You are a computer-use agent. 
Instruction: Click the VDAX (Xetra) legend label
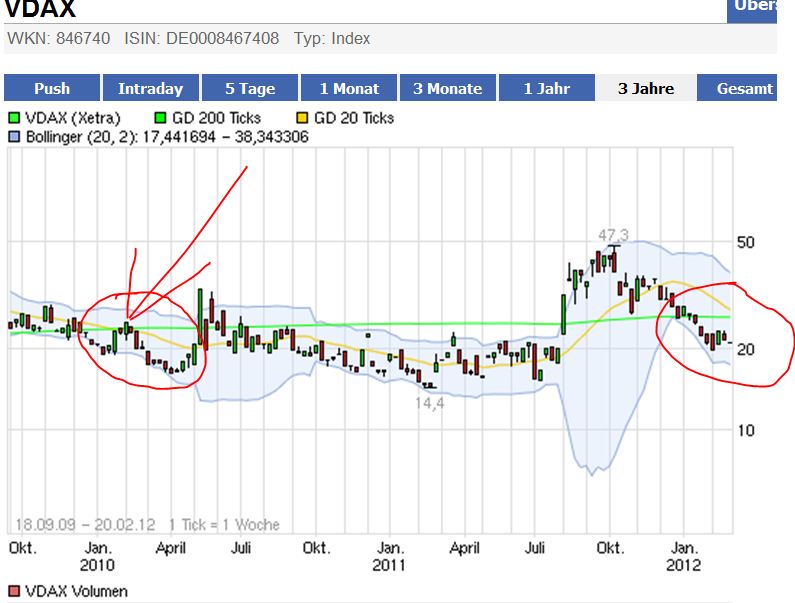73,118
